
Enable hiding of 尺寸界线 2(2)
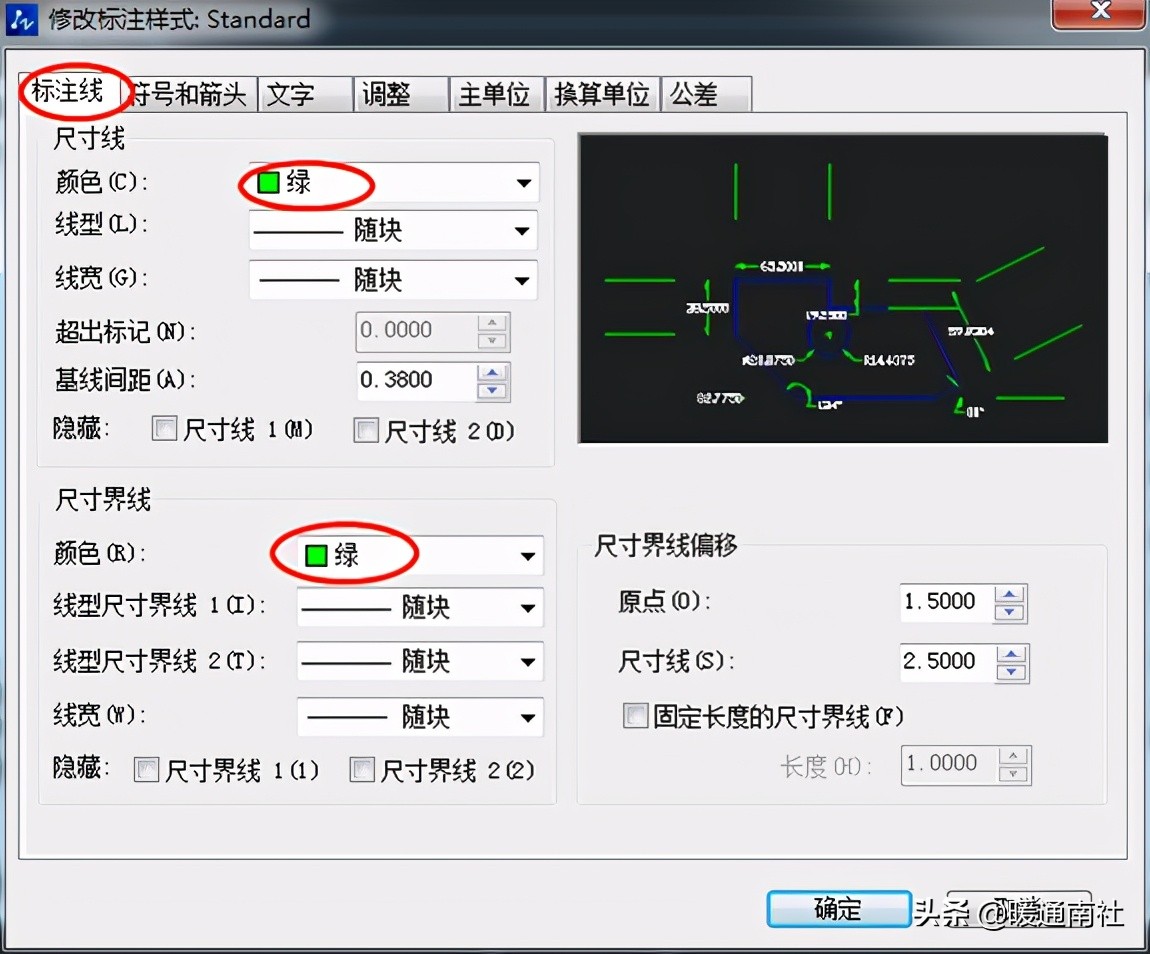[x=362, y=769]
